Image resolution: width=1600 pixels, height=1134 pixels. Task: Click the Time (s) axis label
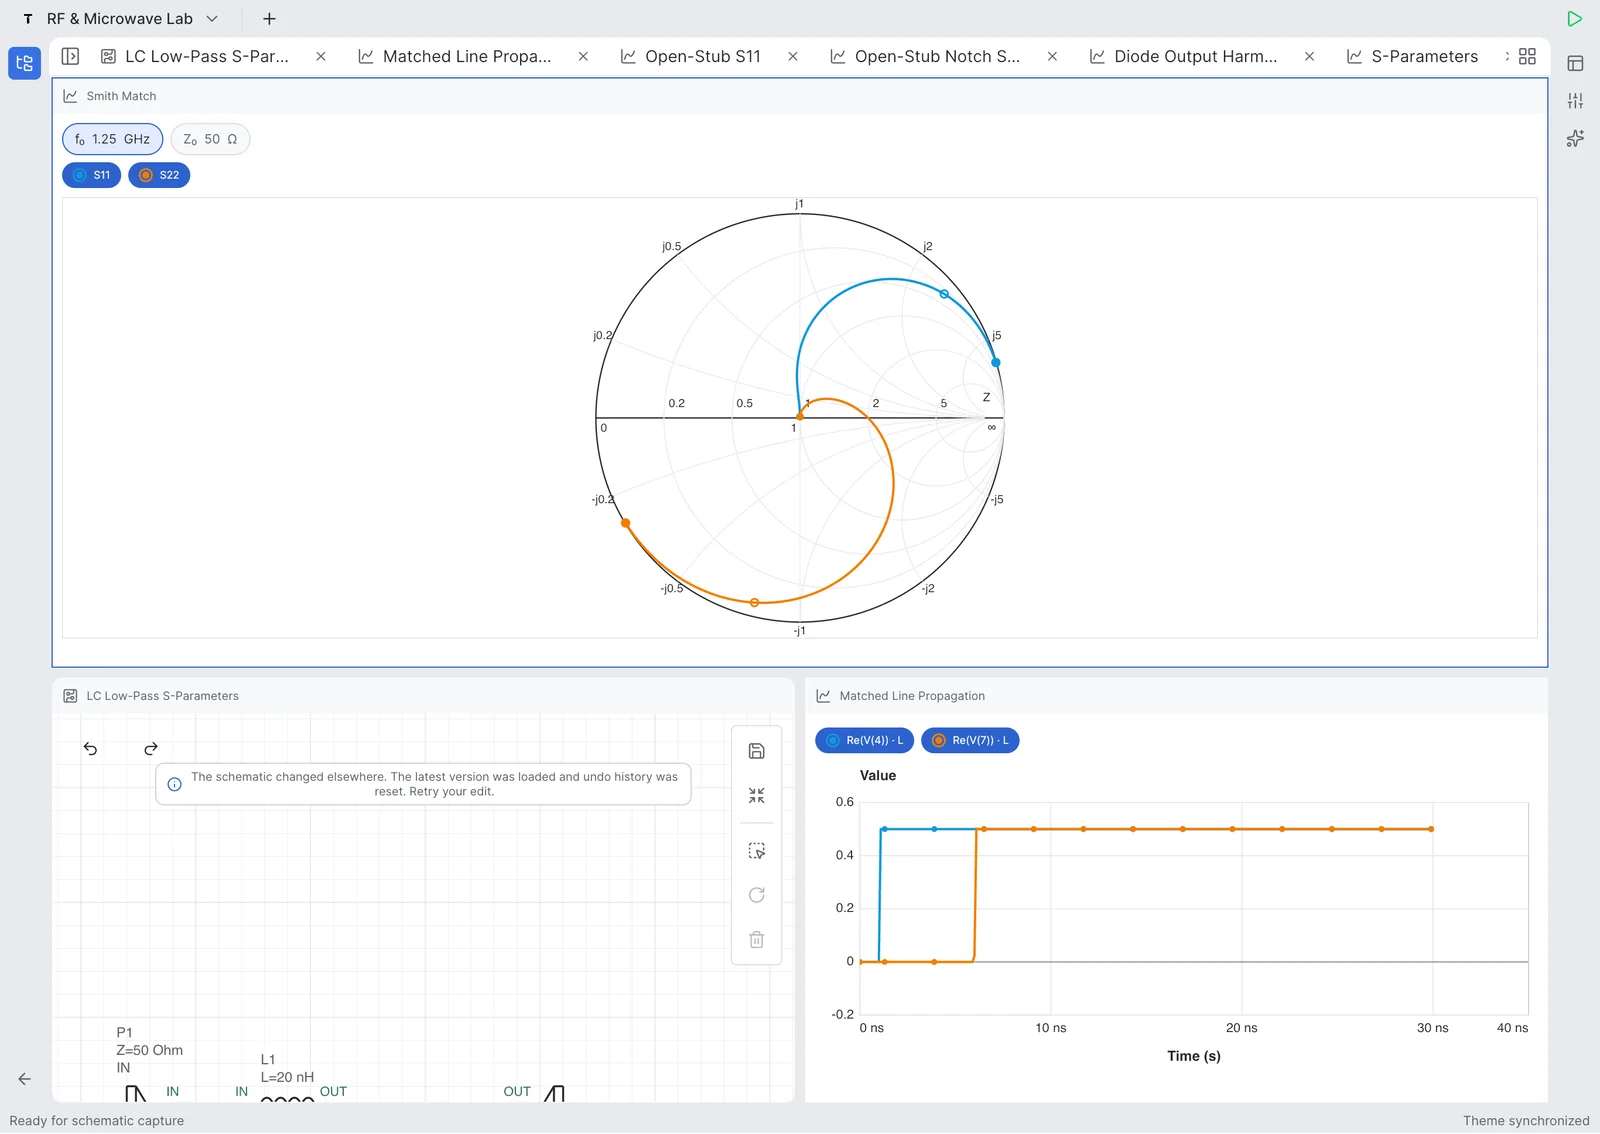click(x=1193, y=1056)
